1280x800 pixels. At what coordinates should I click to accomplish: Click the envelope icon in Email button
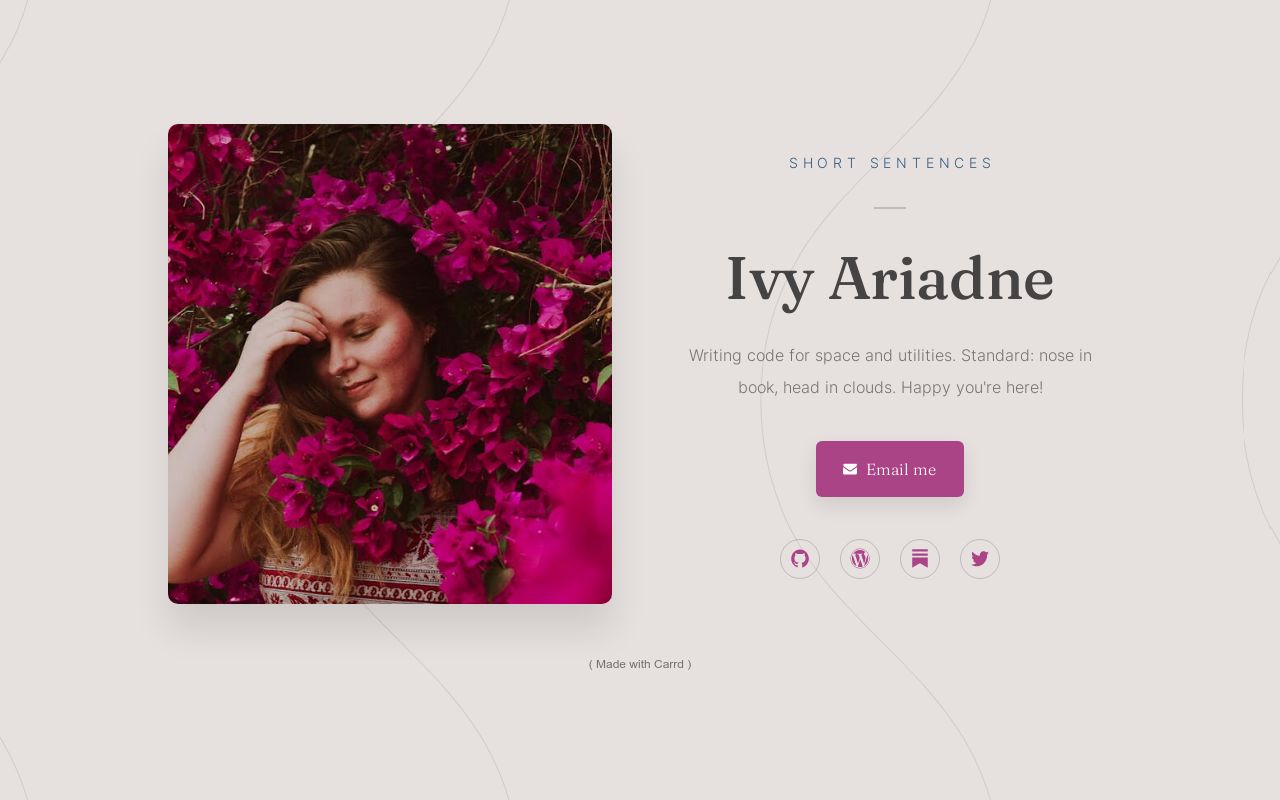point(850,469)
